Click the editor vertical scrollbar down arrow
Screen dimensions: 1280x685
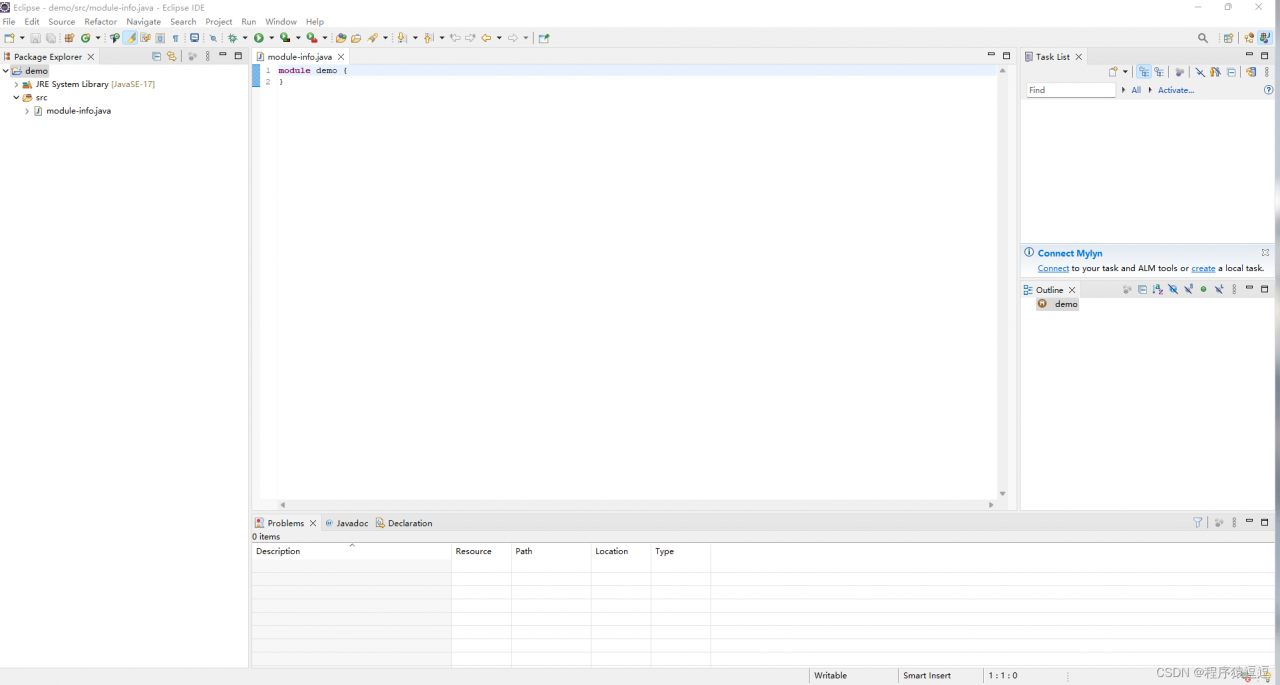1002,493
